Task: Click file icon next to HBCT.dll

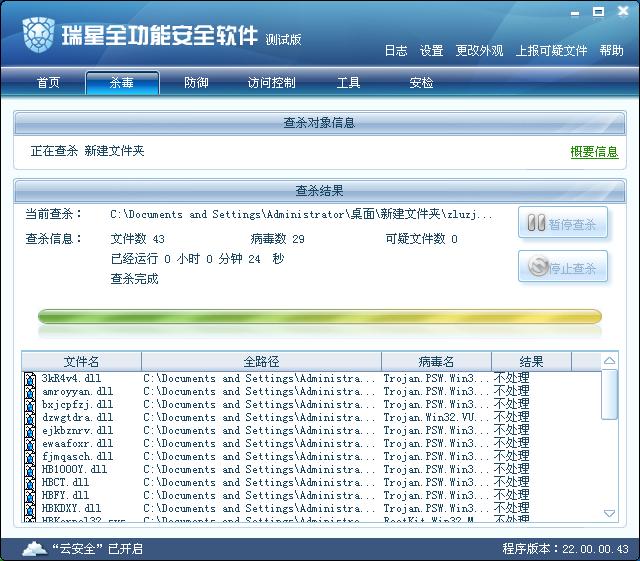Action: (29, 483)
